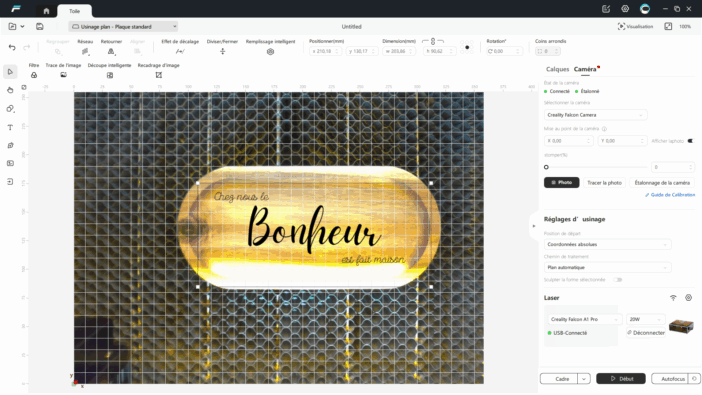
Task: Click the Save file icon
Action: 40,26
